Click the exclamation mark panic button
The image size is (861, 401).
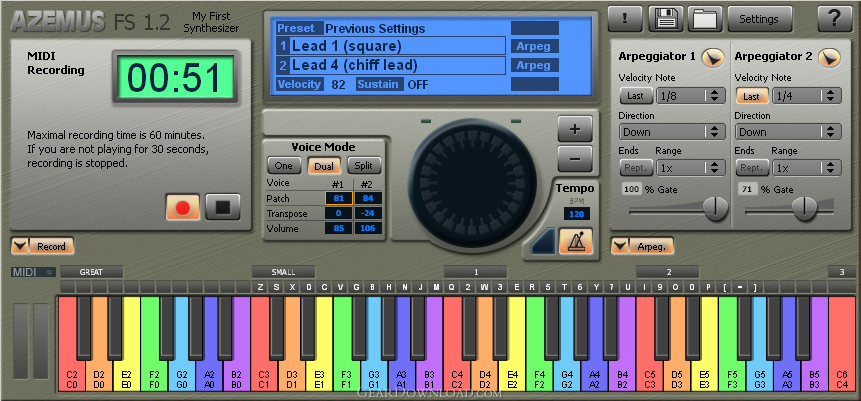[625, 19]
